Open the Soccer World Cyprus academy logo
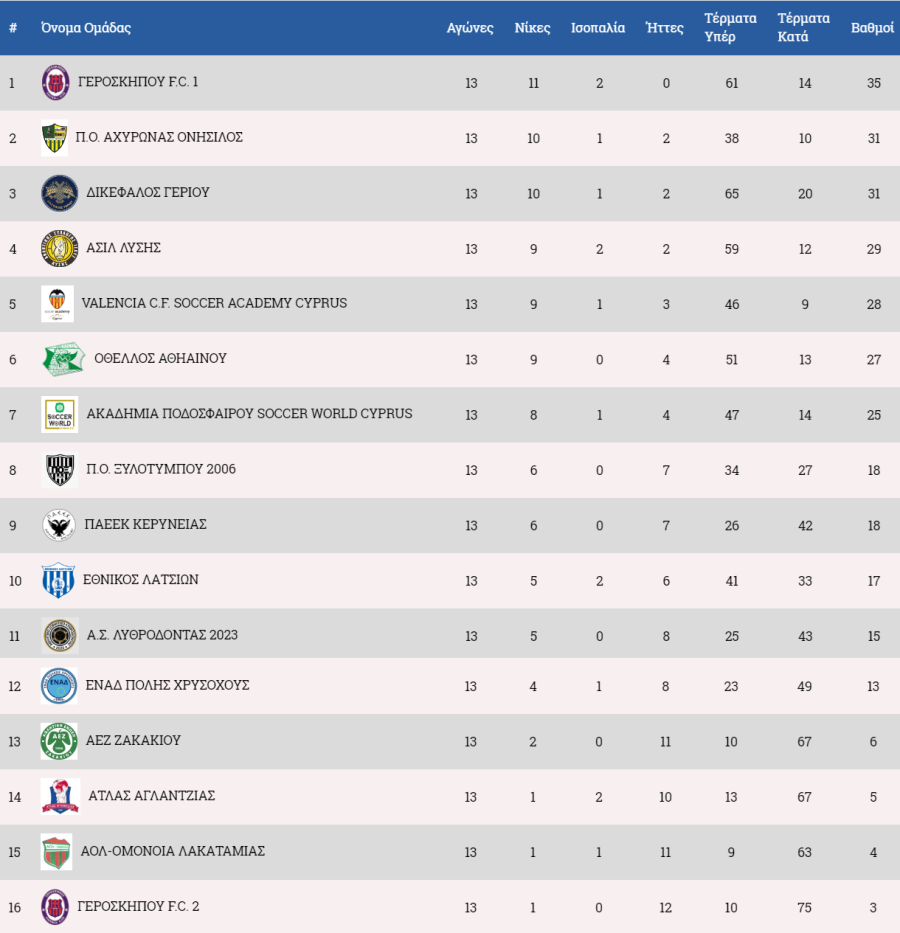 click(x=59, y=415)
